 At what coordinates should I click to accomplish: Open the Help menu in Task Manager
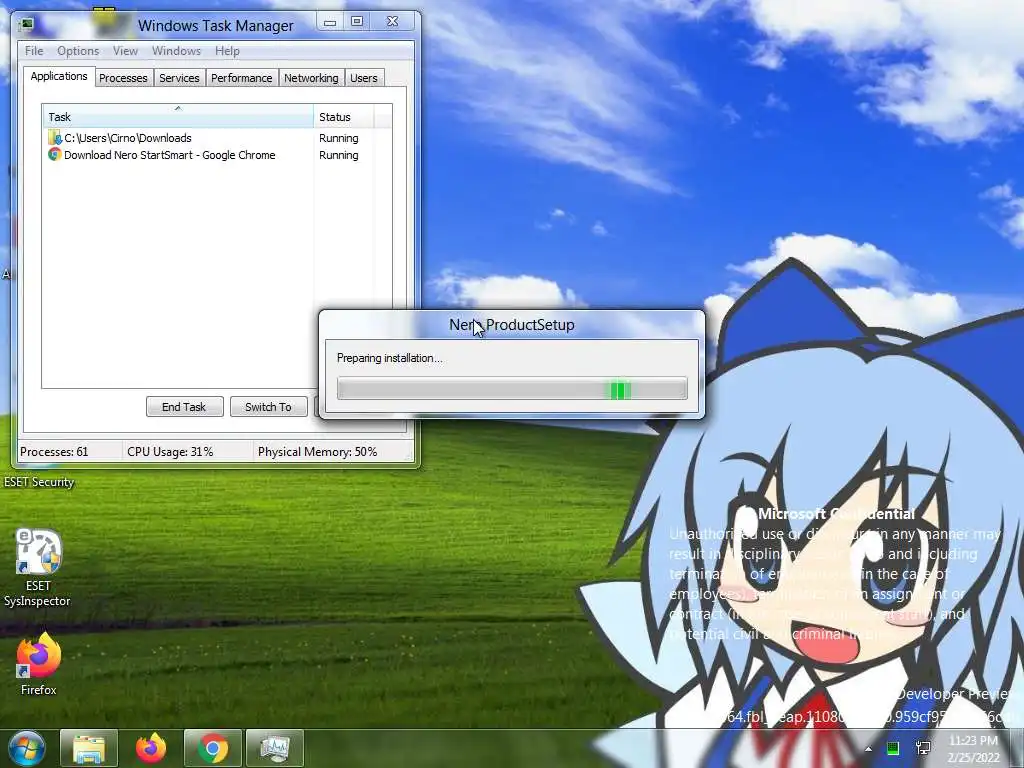pos(227,51)
